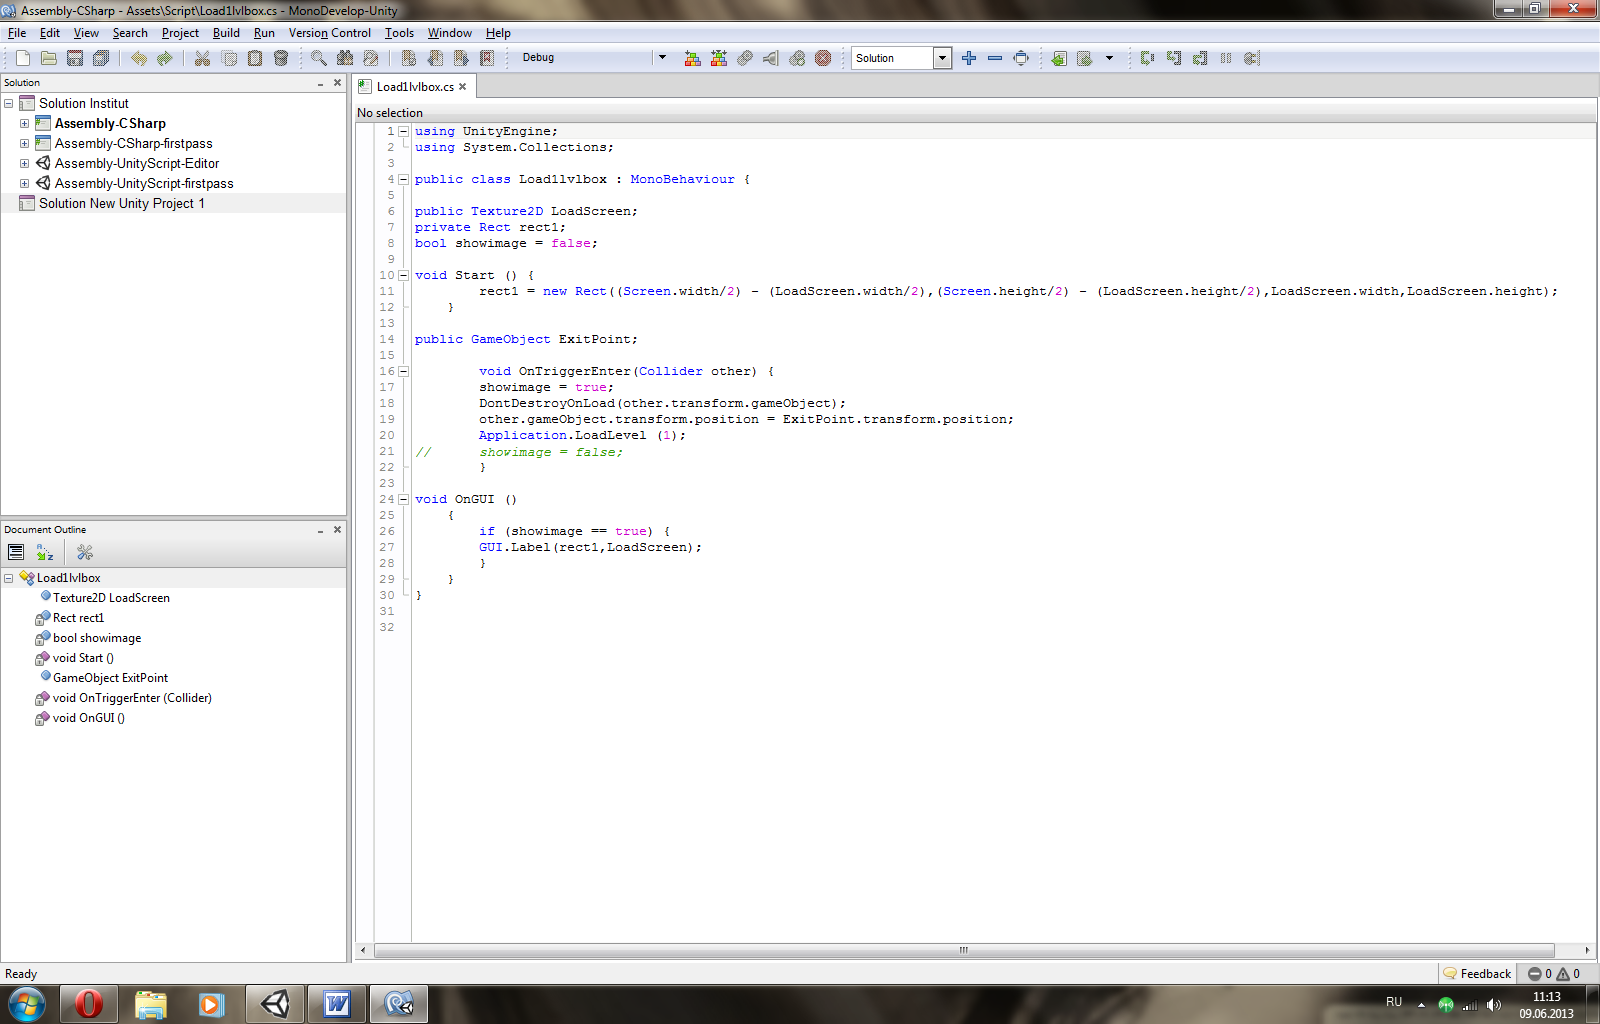Collapse the OnGUI method fold marker

point(403,499)
